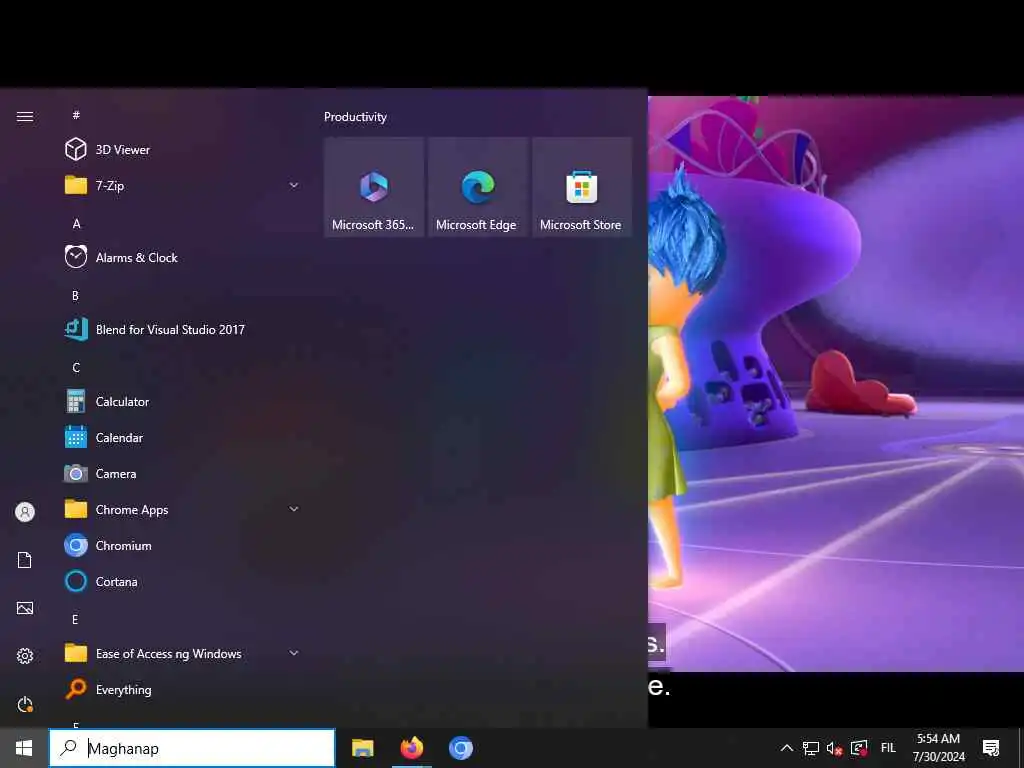The width and height of the screenshot is (1024, 768).
Task: Expand Ease of Access ng Windows chevron
Action: click(x=294, y=653)
